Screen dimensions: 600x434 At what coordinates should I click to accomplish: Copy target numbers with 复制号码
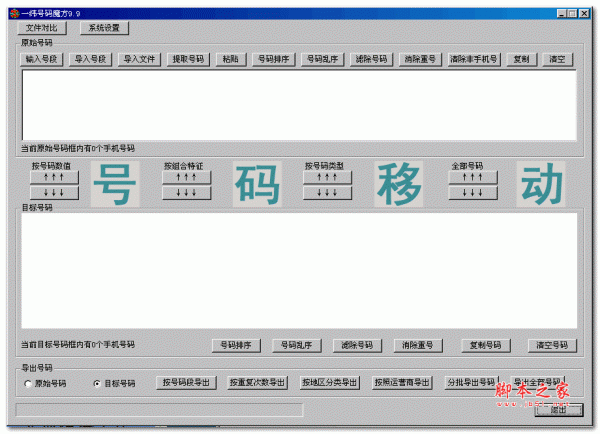coord(486,346)
